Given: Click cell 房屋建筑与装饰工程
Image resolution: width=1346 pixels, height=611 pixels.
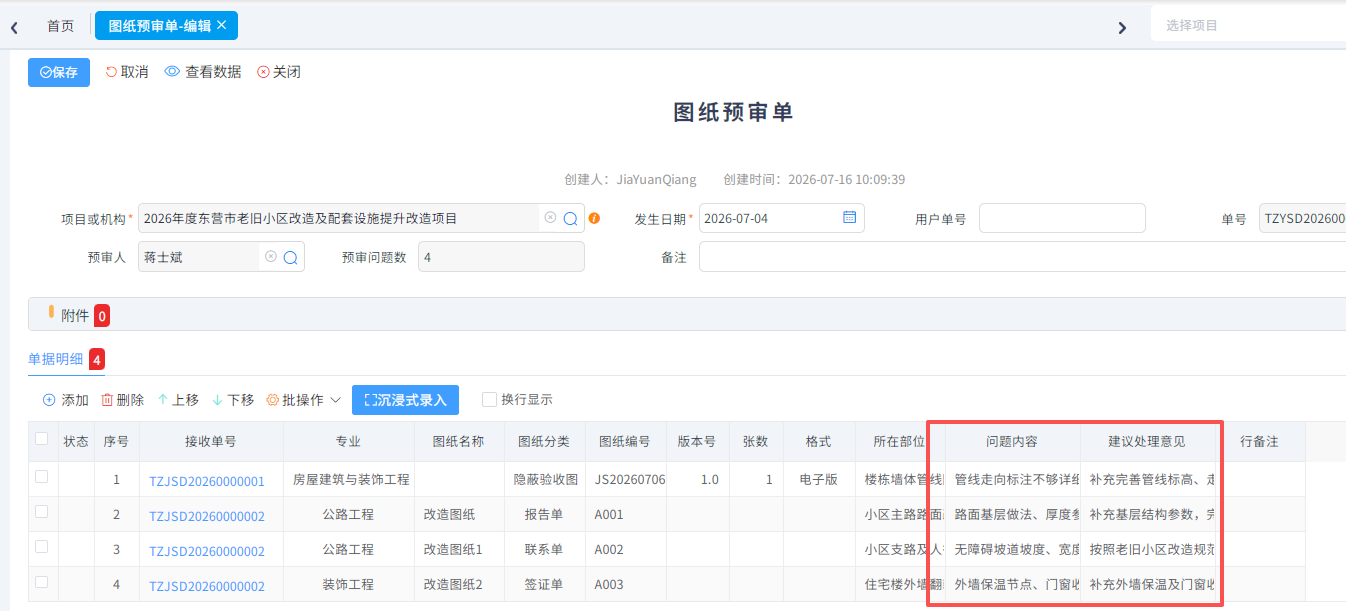Looking at the screenshot, I should coord(351,479).
